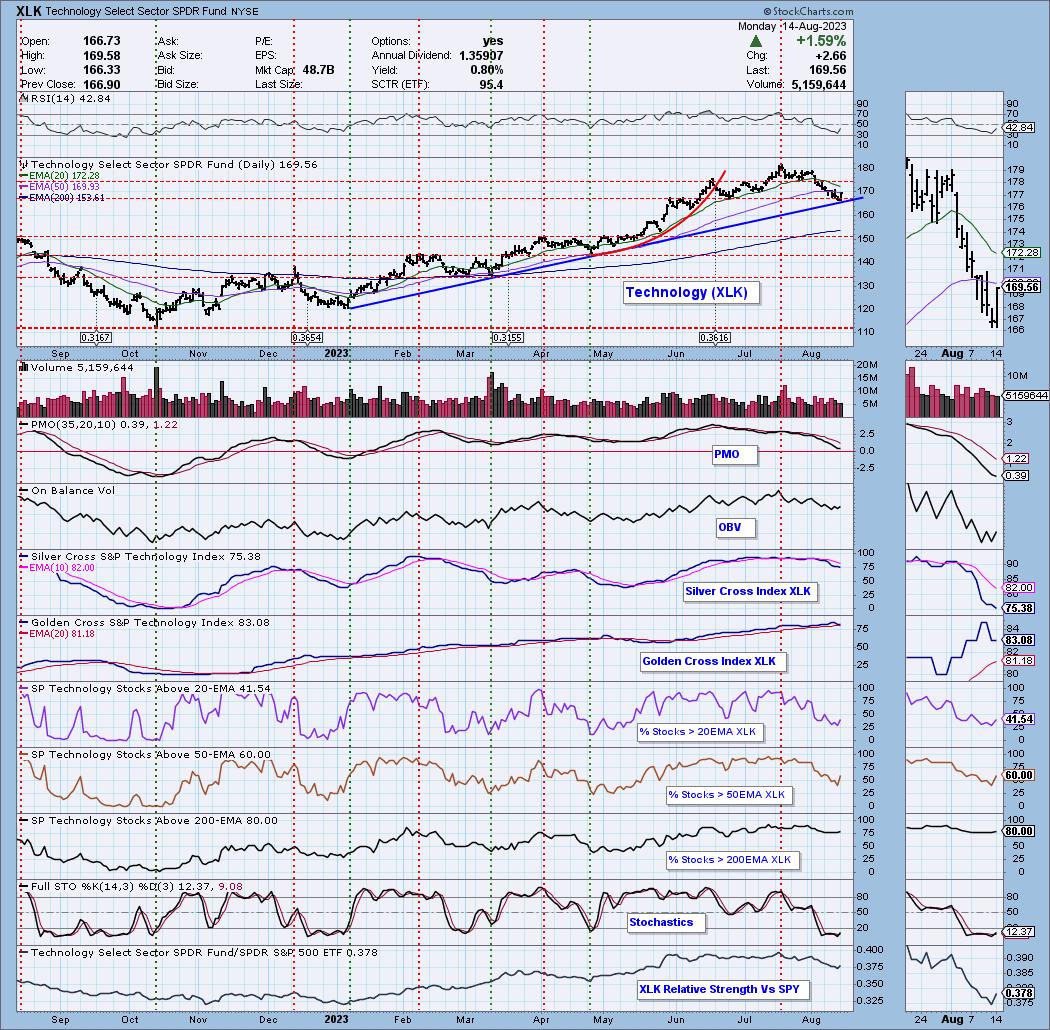Click the 41.54 value tag at right
The height and width of the screenshot is (1030, 1050).
pyautogui.click(x=1020, y=719)
